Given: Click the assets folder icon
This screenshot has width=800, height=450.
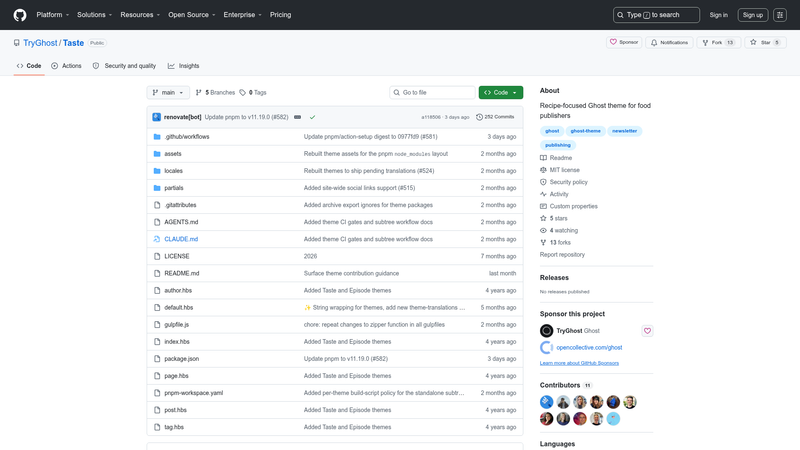Looking at the screenshot, I should pyautogui.click(x=157, y=154).
